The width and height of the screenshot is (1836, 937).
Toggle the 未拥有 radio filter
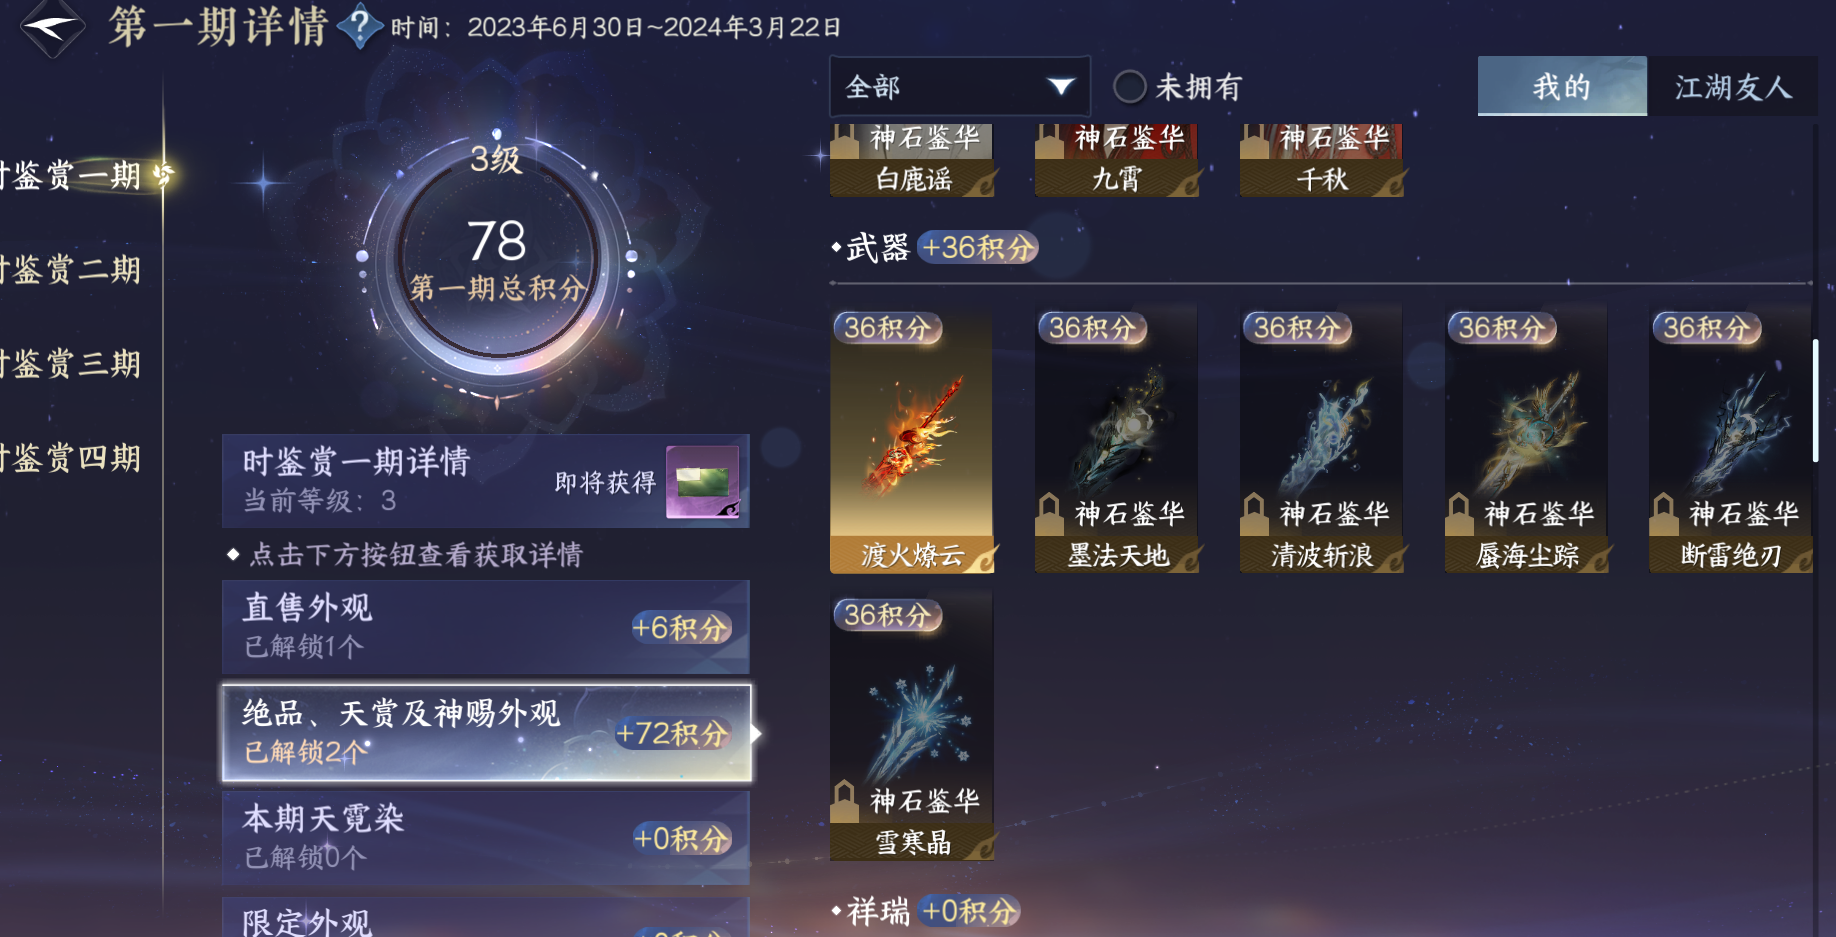(1130, 87)
